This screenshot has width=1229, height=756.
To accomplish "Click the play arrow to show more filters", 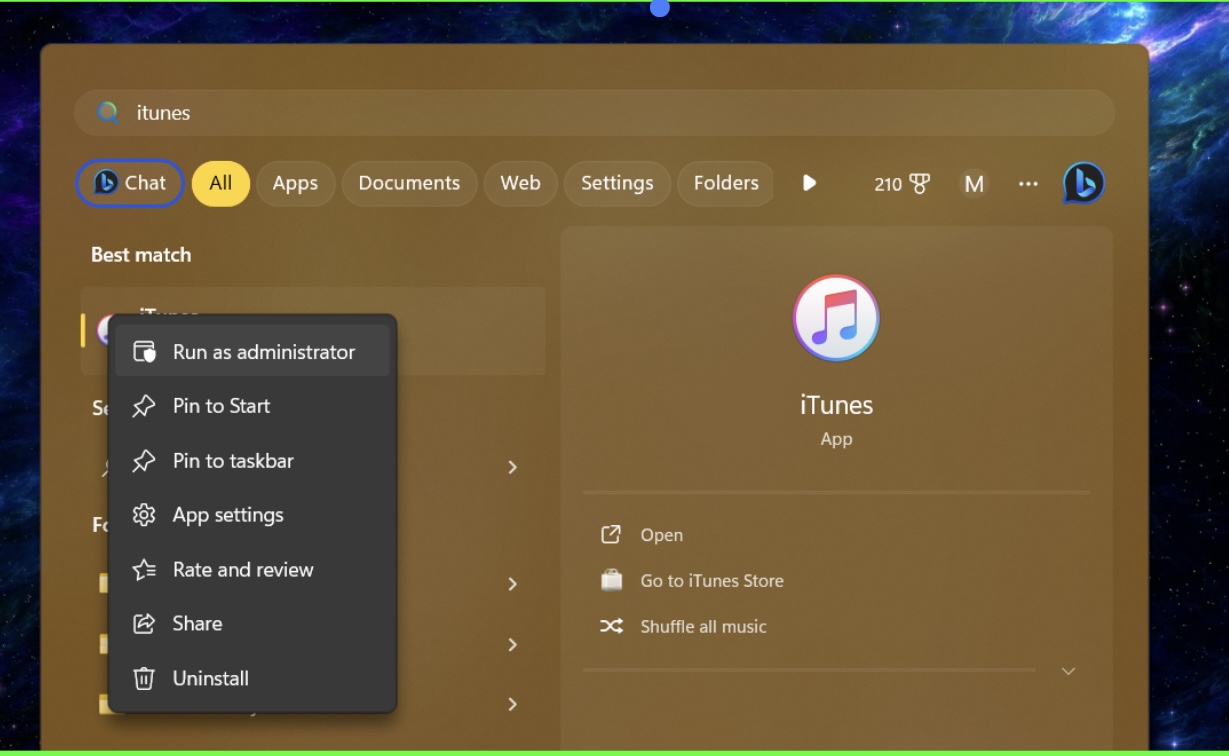I will pyautogui.click(x=809, y=183).
